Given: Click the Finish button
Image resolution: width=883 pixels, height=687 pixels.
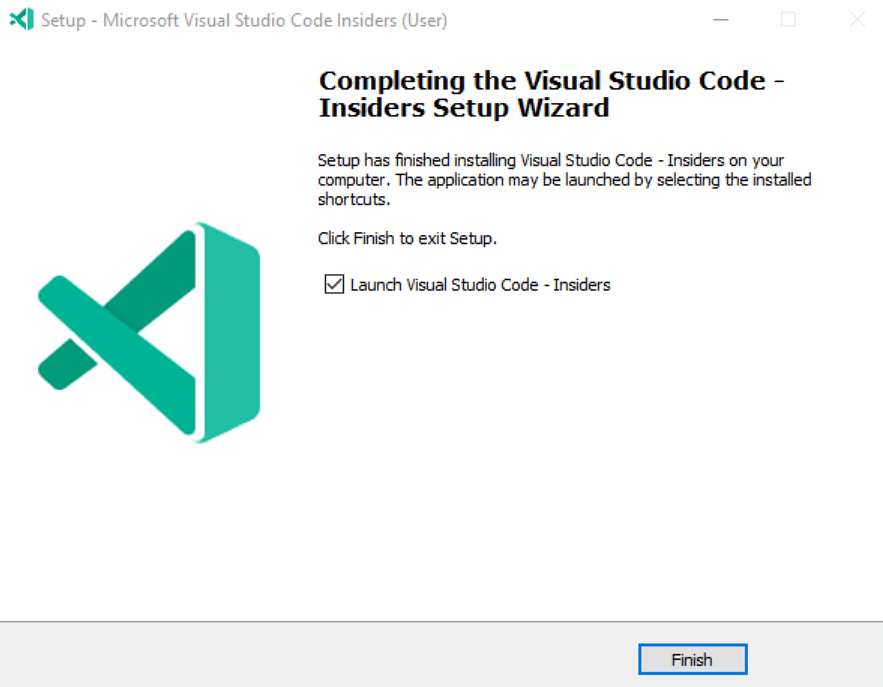Looking at the screenshot, I should (x=693, y=659).
